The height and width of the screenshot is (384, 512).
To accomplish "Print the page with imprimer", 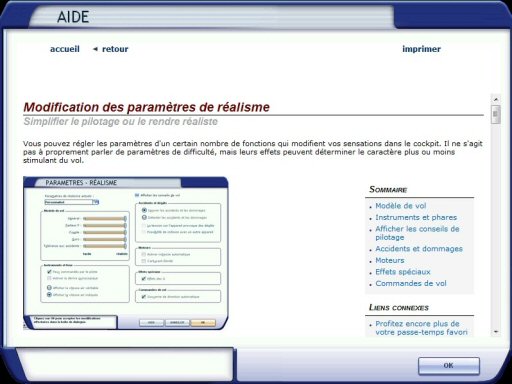I will pos(421,49).
